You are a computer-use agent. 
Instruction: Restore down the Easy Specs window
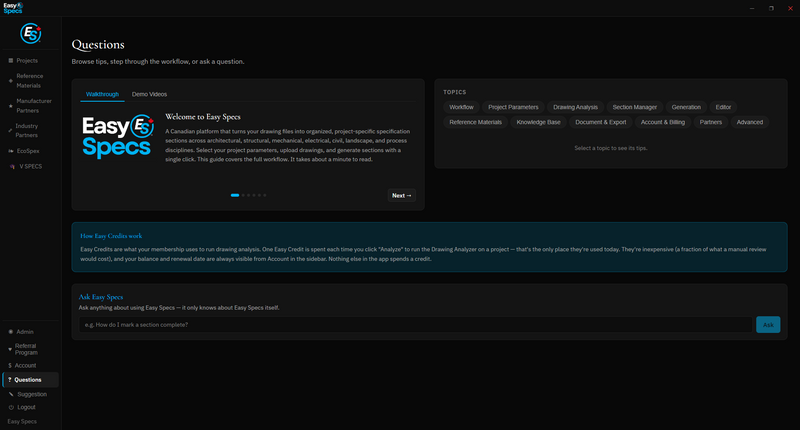(x=771, y=8)
